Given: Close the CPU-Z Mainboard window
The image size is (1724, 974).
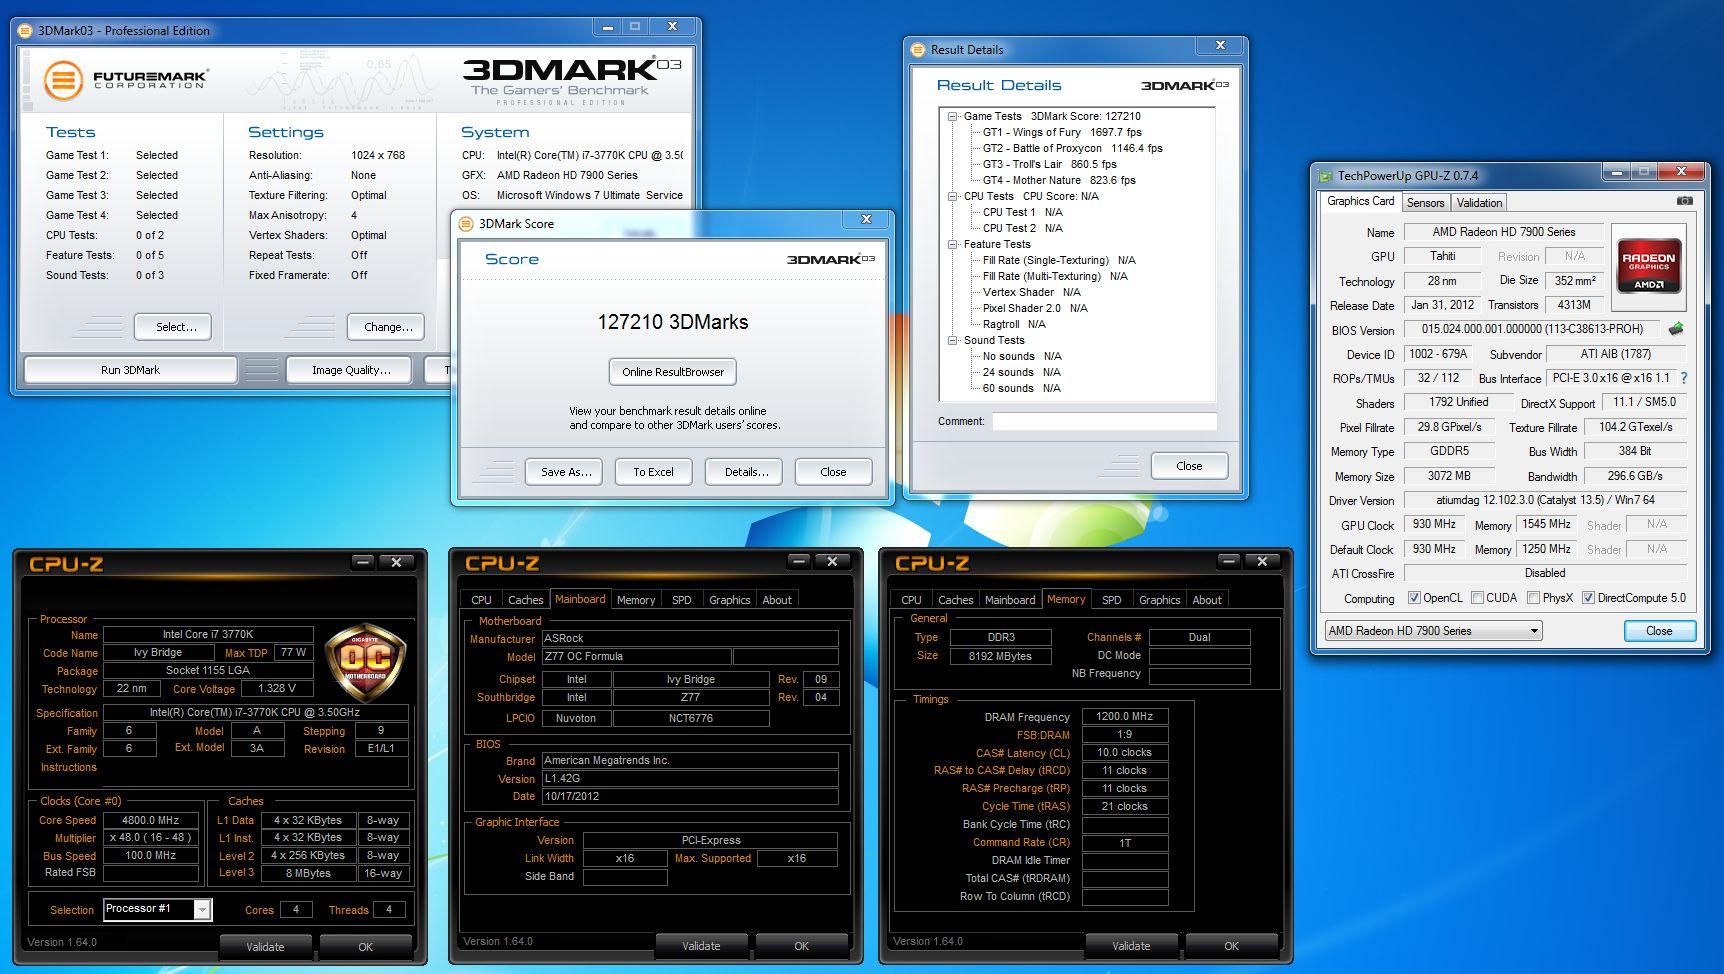Looking at the screenshot, I should click(832, 562).
